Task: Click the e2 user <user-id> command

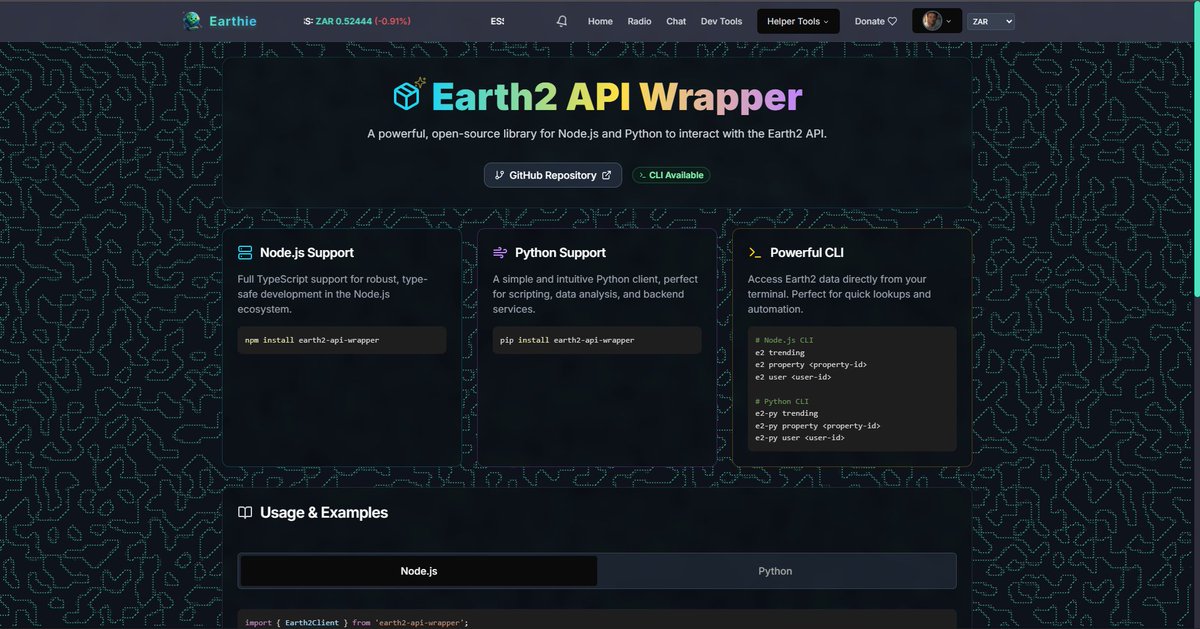Action: pyautogui.click(x=794, y=377)
